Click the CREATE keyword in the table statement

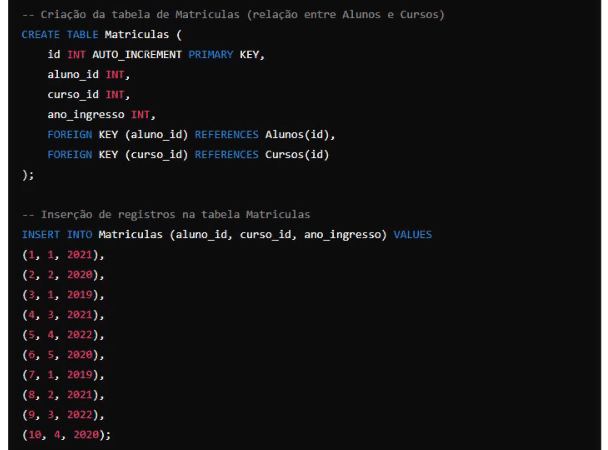coord(40,34)
